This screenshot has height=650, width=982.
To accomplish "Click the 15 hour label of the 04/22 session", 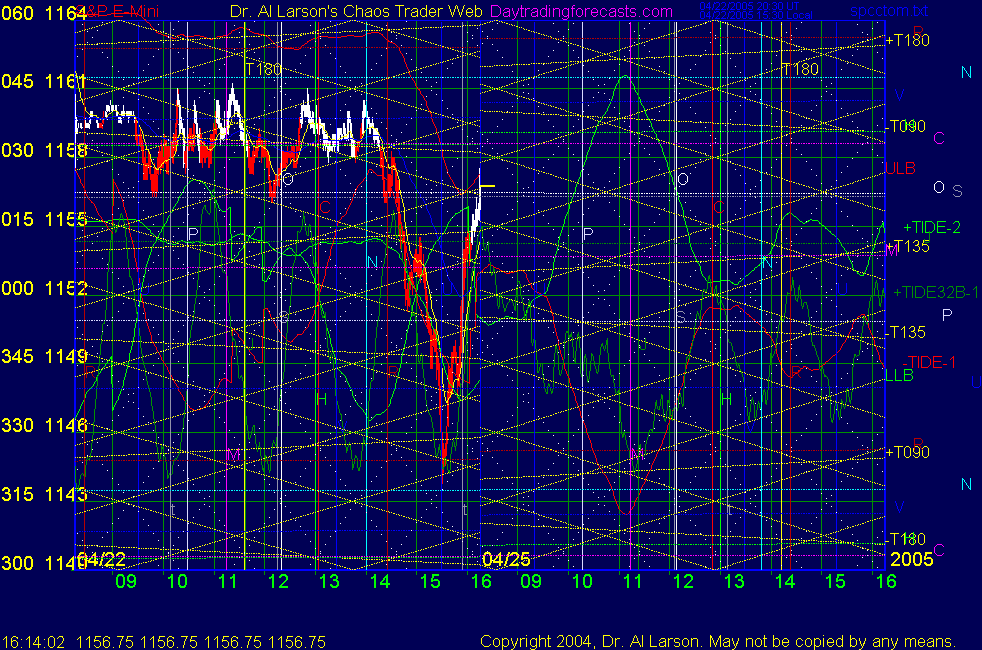I will click(430, 581).
